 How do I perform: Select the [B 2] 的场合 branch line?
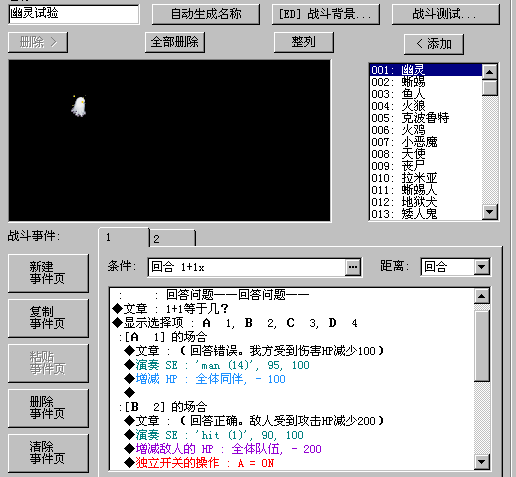pyautogui.click(x=292, y=407)
